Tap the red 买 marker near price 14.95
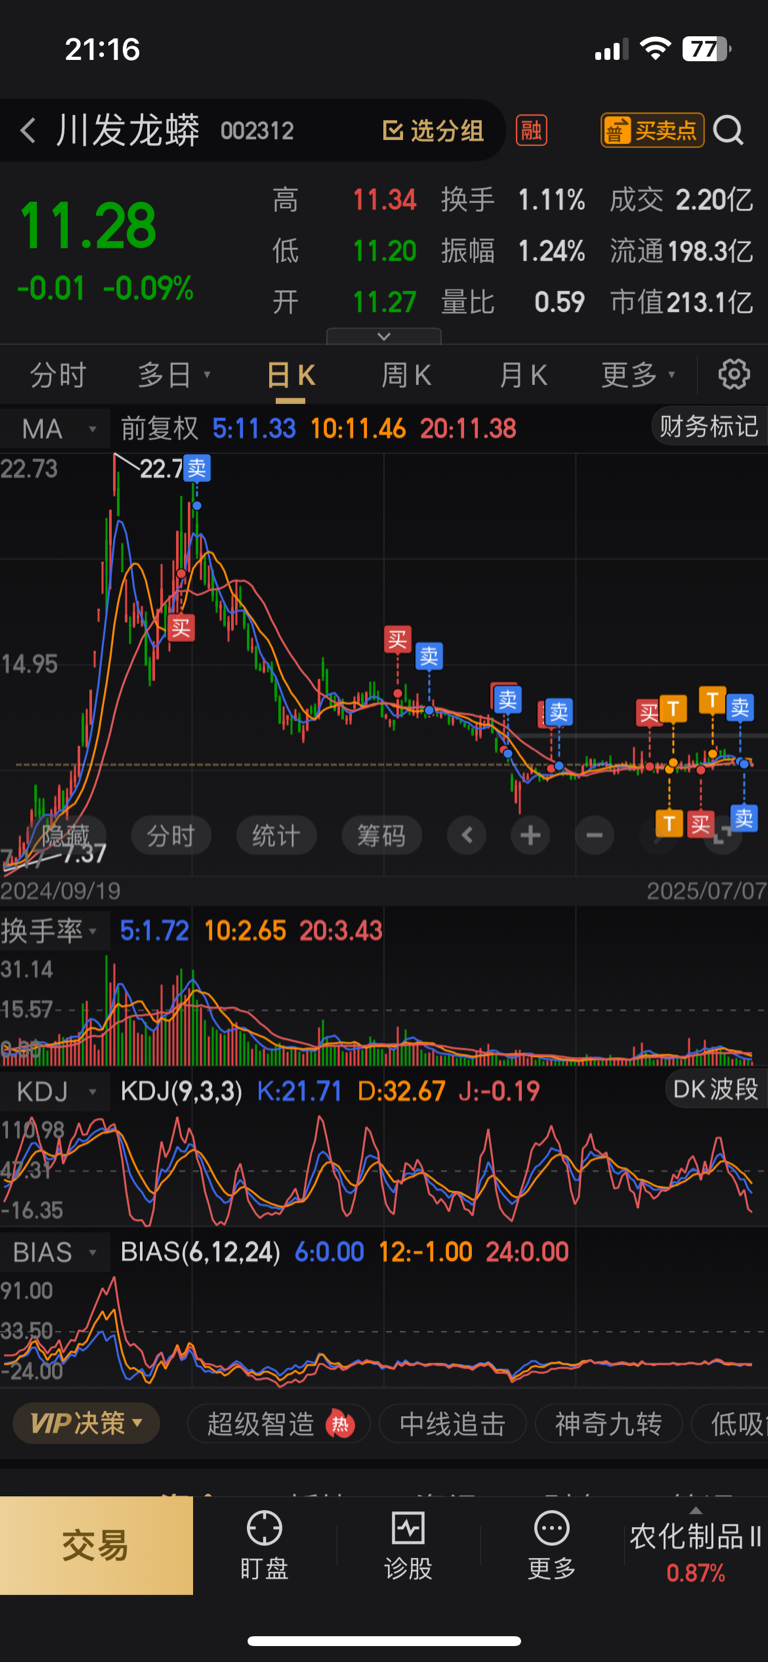The image size is (768, 1663). click(181, 628)
